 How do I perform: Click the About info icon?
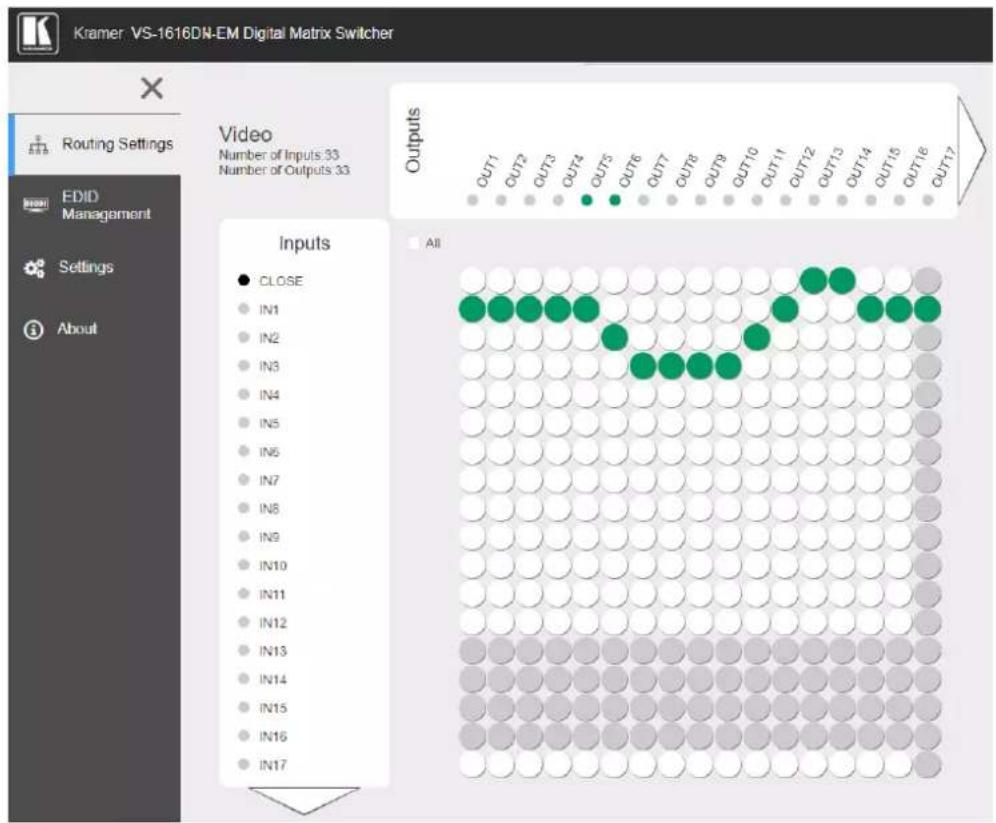[x=34, y=330]
